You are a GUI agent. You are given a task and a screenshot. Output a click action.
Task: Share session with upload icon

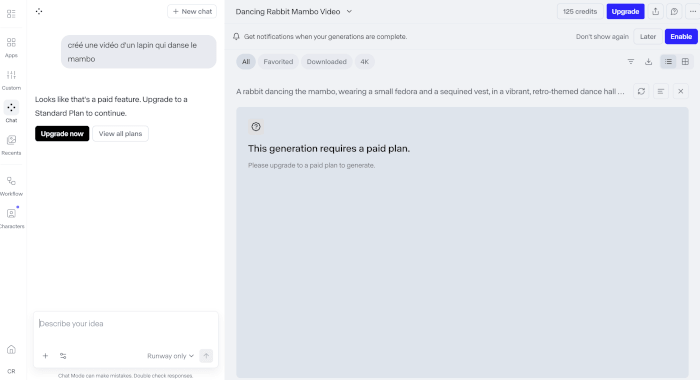pos(655,12)
